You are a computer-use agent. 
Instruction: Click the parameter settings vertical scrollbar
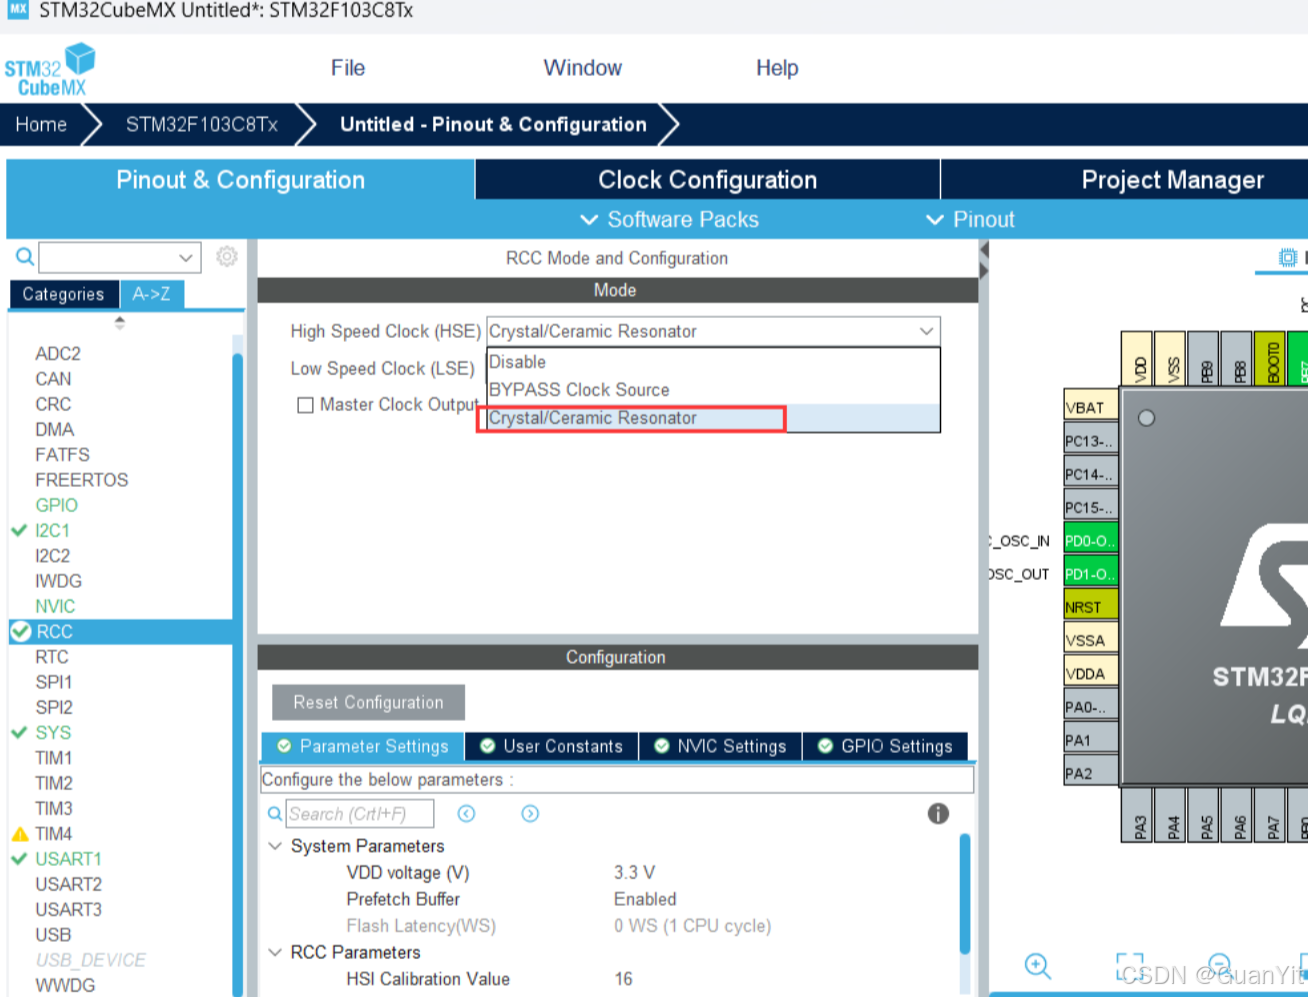pyautogui.click(x=965, y=893)
